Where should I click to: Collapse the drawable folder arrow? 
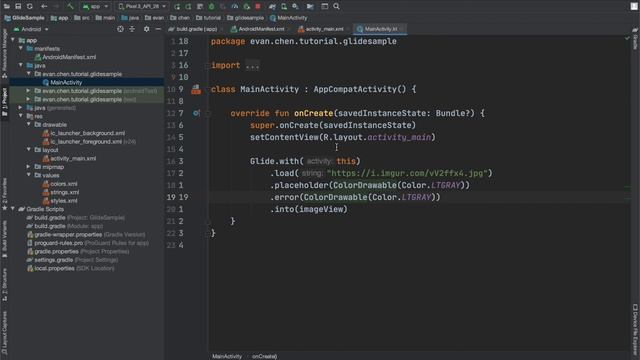tap(29, 124)
